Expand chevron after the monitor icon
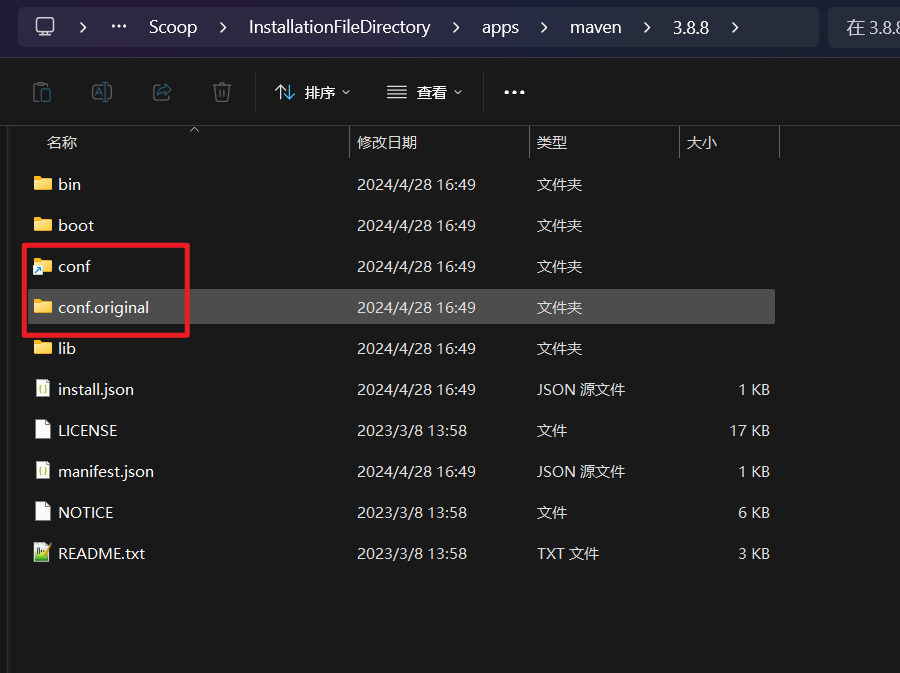900x673 pixels. (x=83, y=27)
